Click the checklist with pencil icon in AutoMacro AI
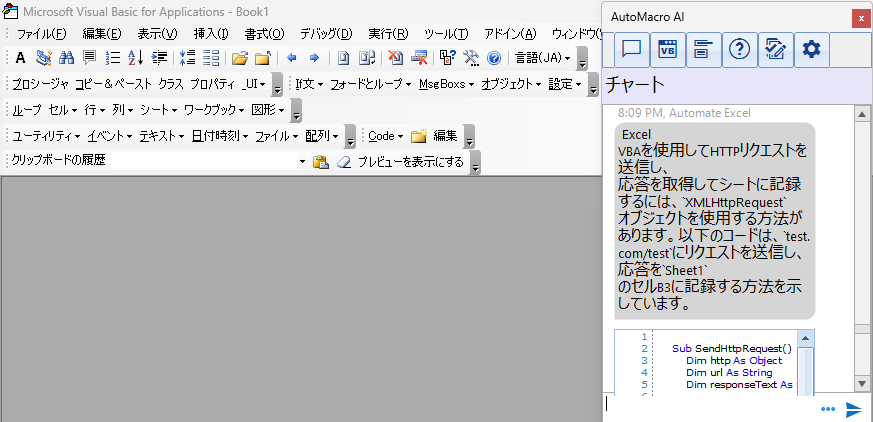Screen dimensions: 873x422 776,50
